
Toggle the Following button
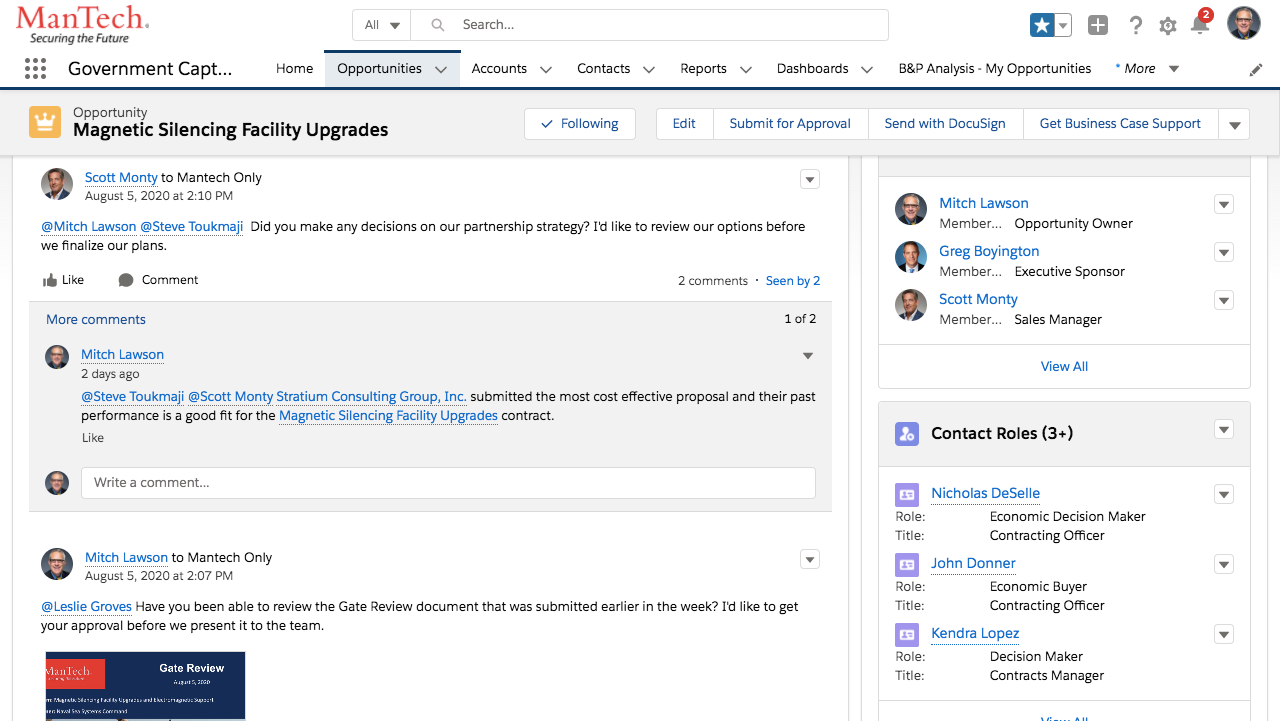[x=579, y=124]
